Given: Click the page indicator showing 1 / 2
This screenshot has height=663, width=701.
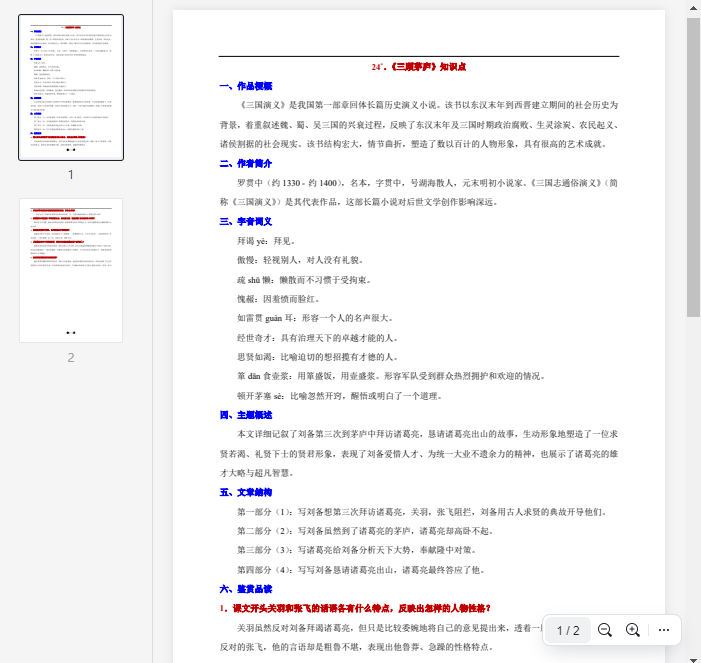Looking at the screenshot, I should [x=568, y=630].
